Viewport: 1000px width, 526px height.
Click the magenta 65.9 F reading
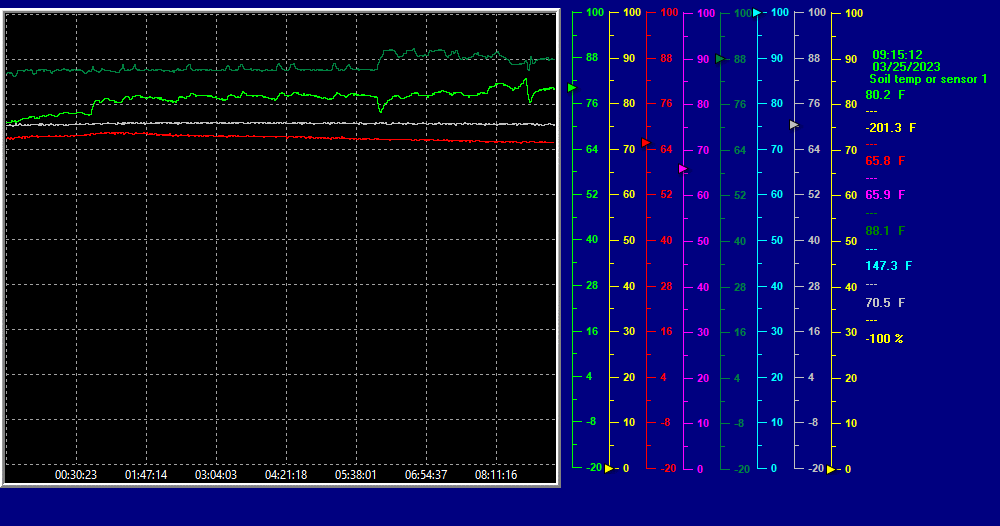pyautogui.click(x=885, y=195)
